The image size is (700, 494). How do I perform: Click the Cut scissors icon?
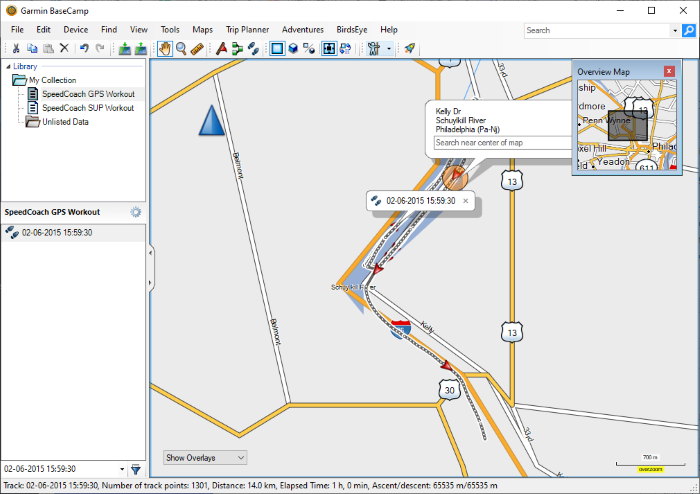(x=17, y=48)
